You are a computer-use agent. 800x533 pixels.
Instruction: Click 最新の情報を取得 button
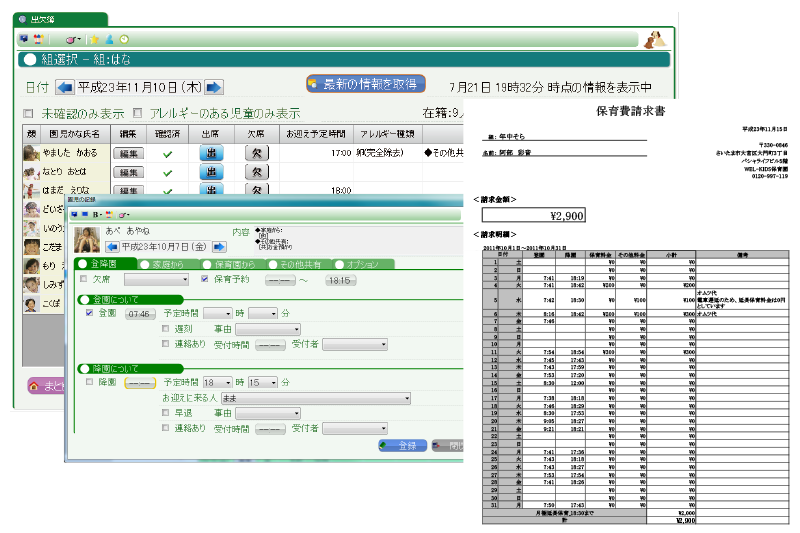[366, 84]
